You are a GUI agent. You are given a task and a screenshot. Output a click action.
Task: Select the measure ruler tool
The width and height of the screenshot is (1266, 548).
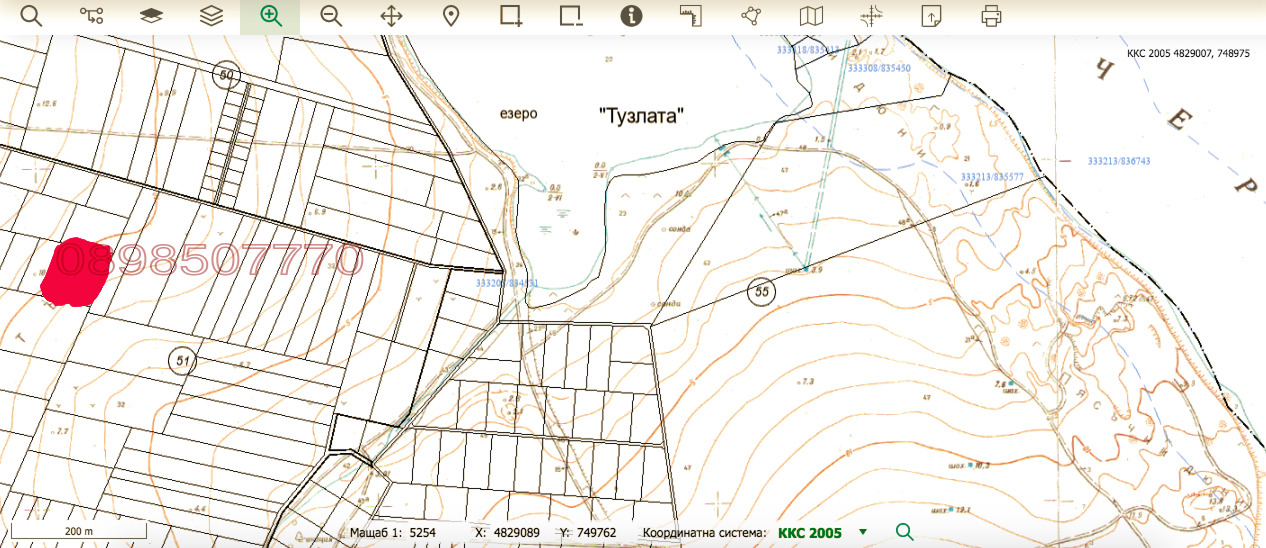pyautogui.click(x=691, y=16)
